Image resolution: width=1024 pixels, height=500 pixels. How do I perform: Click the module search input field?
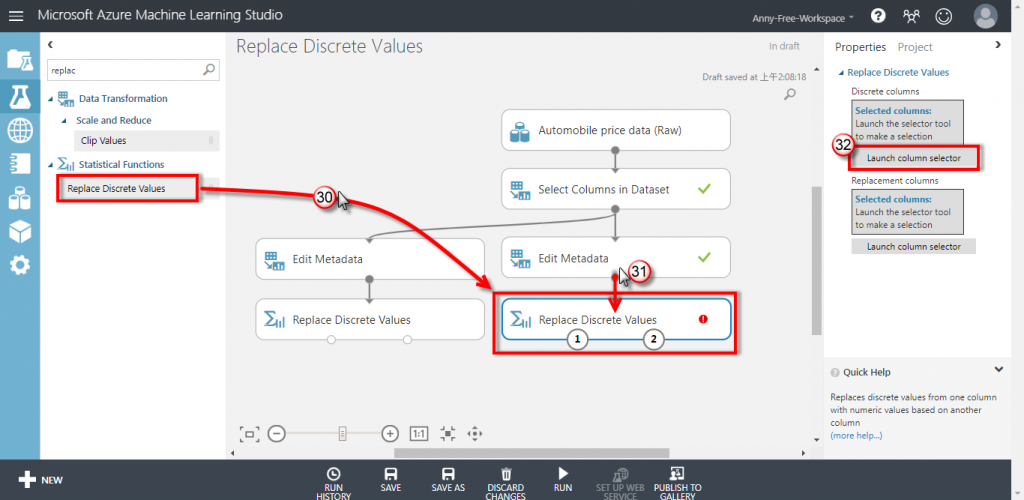125,70
